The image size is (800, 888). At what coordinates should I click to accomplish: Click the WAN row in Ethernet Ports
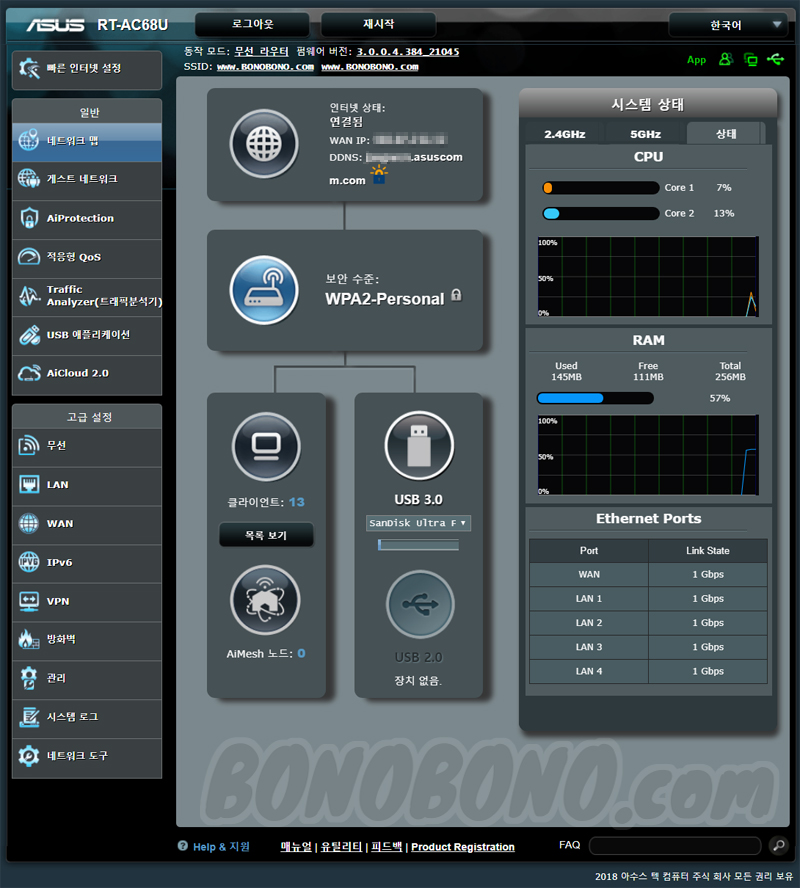coord(648,574)
